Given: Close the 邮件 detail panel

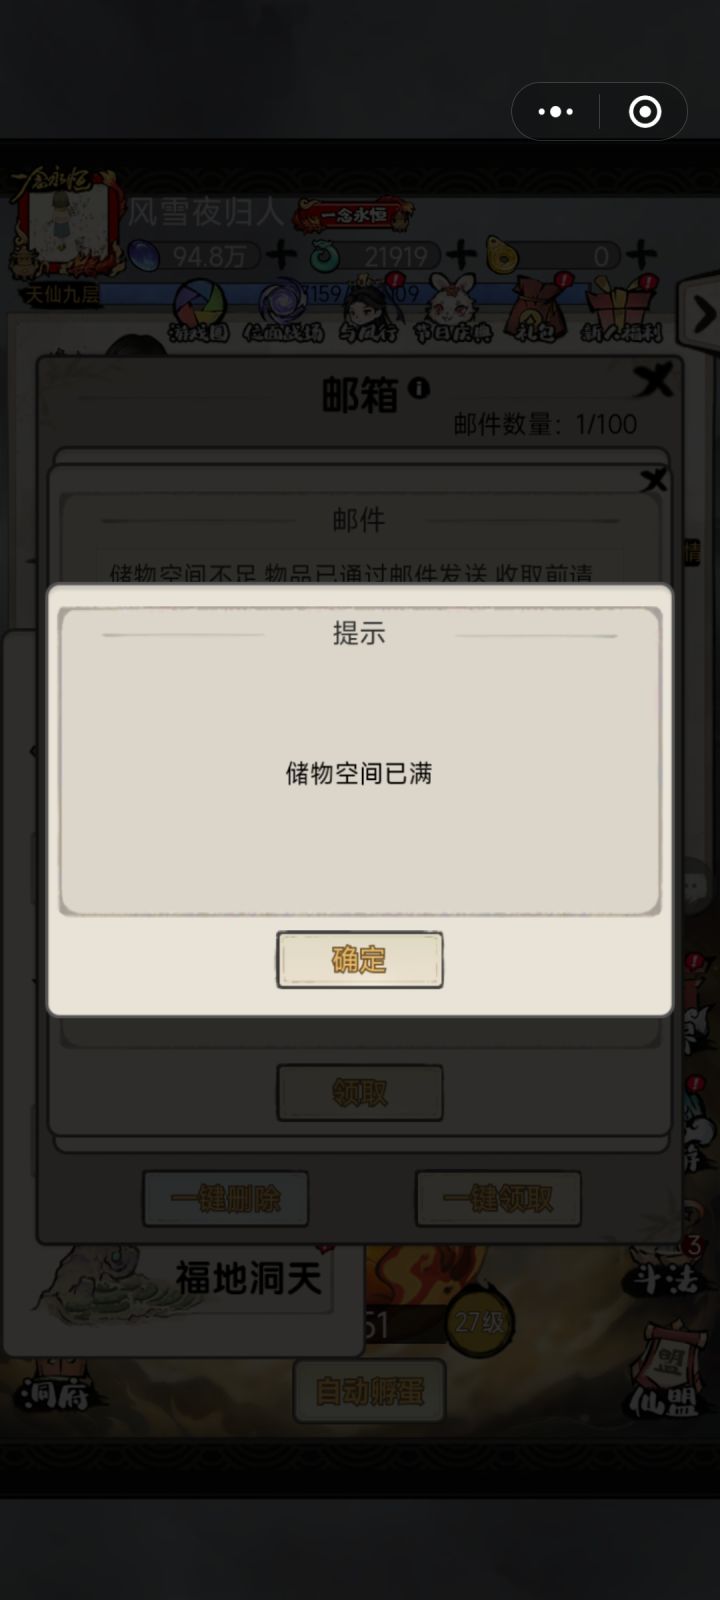Looking at the screenshot, I should tap(653, 481).
